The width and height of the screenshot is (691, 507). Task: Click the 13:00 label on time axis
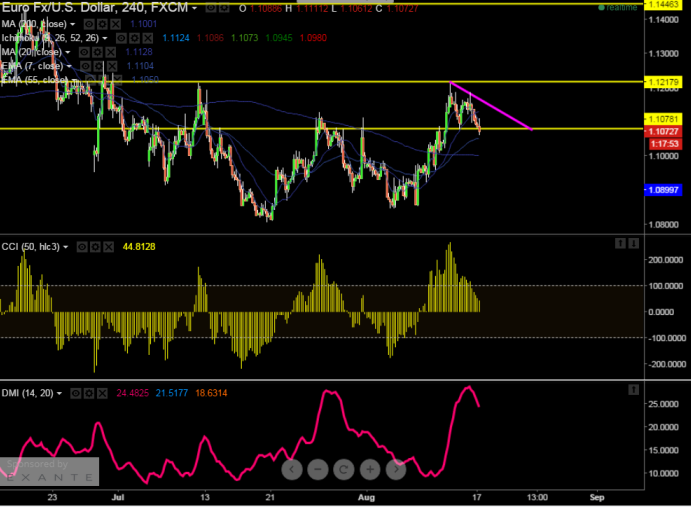[x=537, y=498]
